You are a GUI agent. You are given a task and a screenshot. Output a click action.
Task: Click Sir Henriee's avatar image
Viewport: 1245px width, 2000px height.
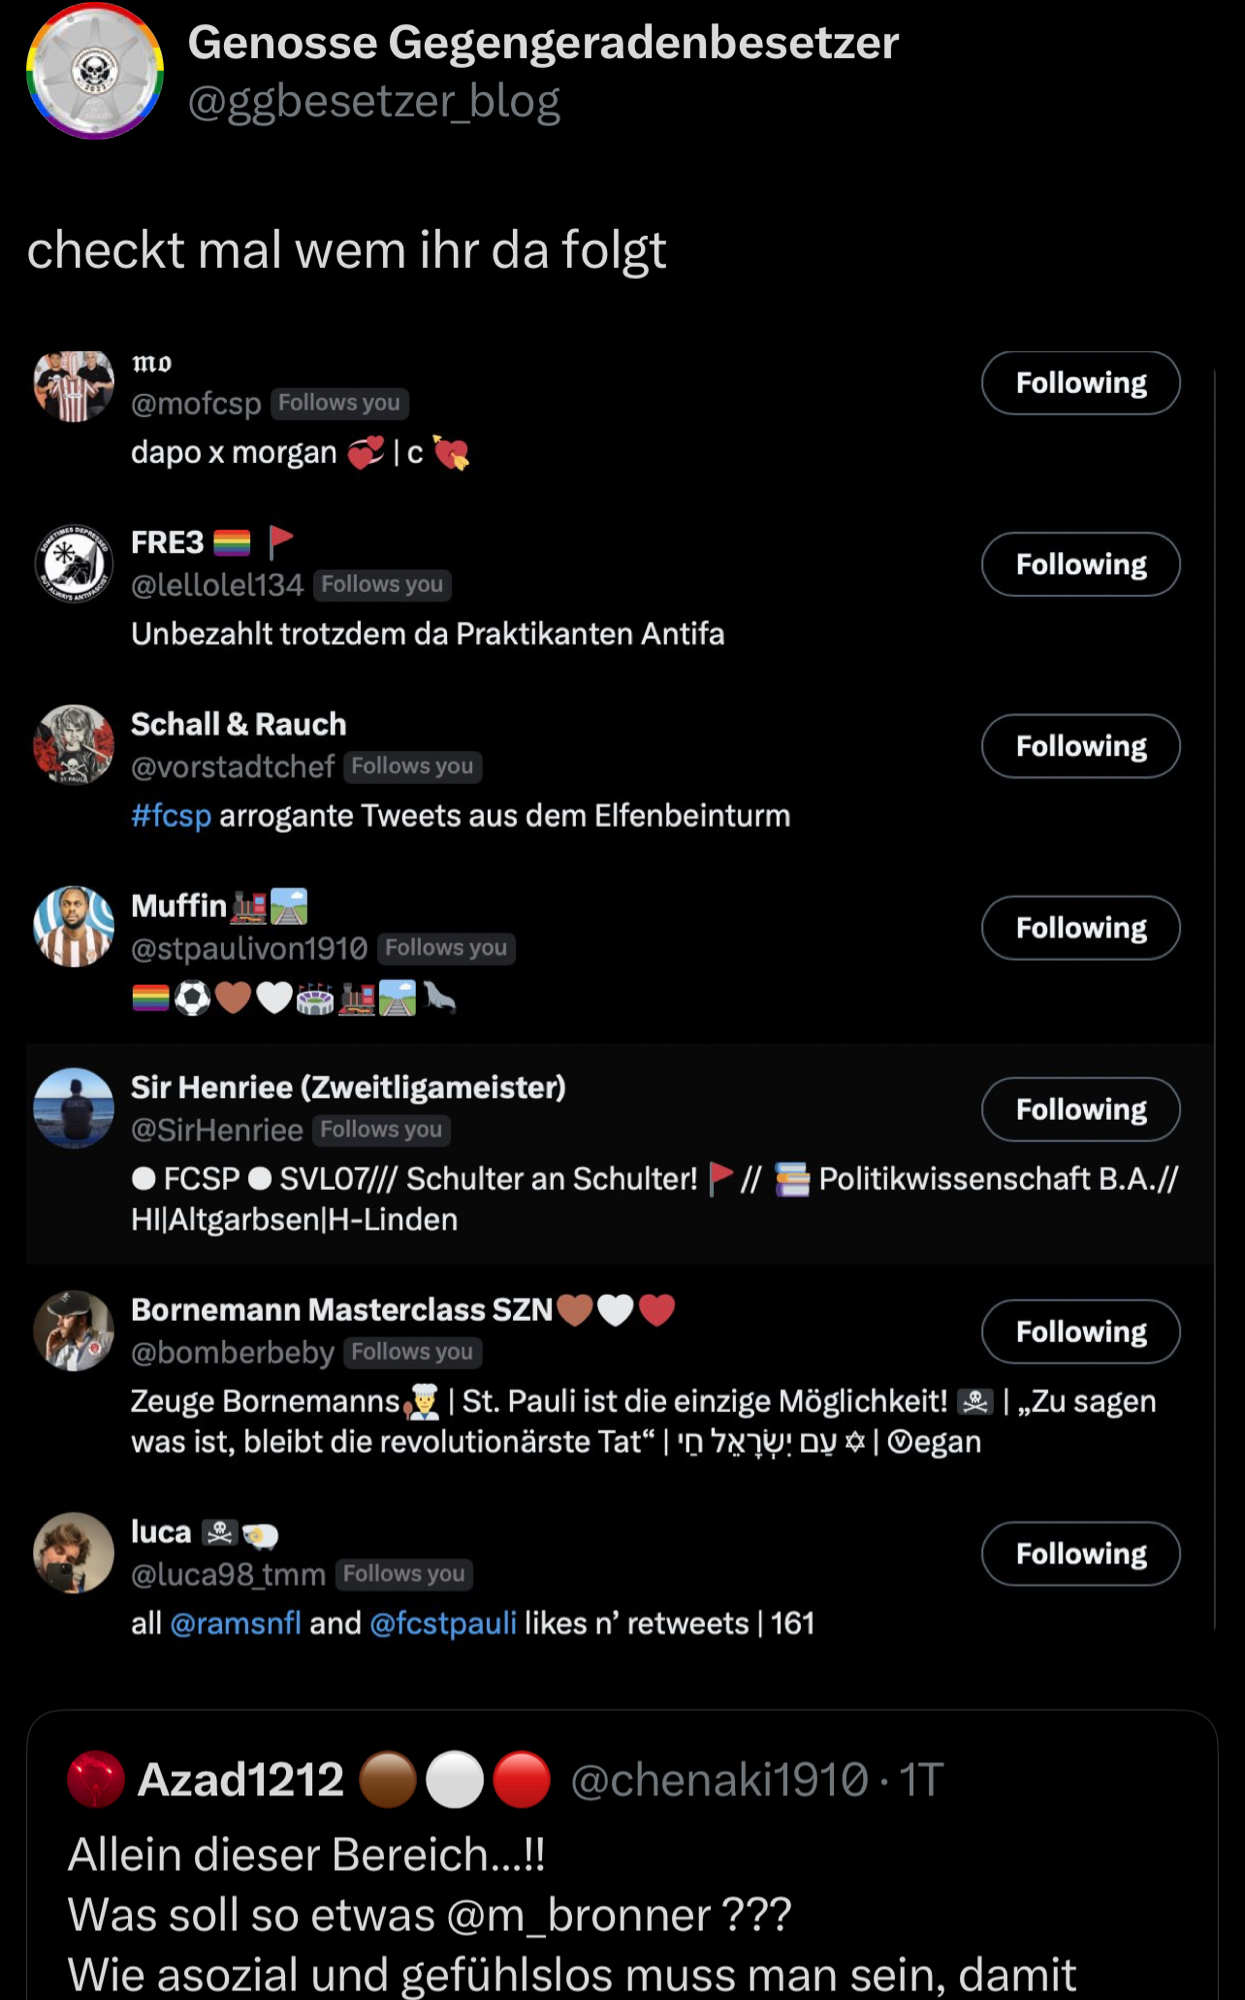pyautogui.click(x=74, y=1108)
